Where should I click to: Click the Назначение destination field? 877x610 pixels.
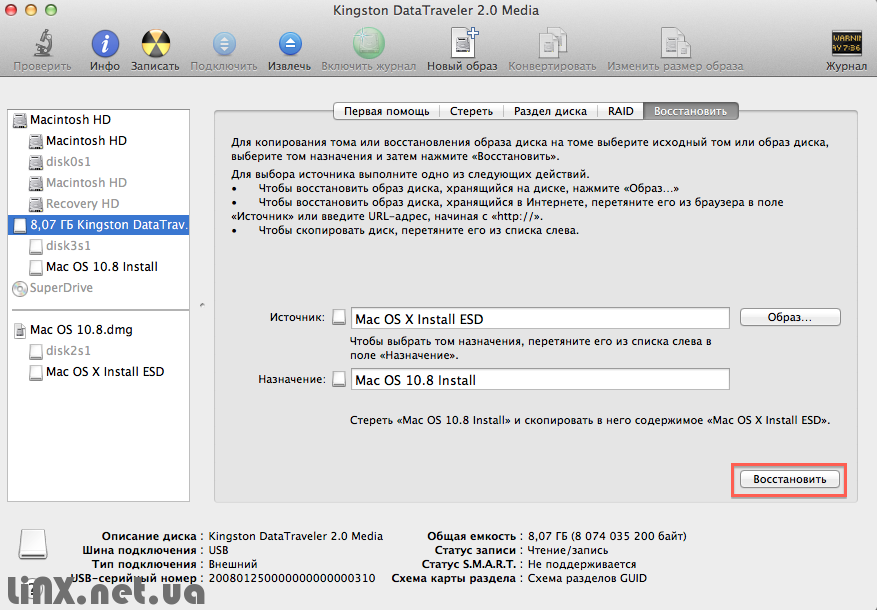540,380
